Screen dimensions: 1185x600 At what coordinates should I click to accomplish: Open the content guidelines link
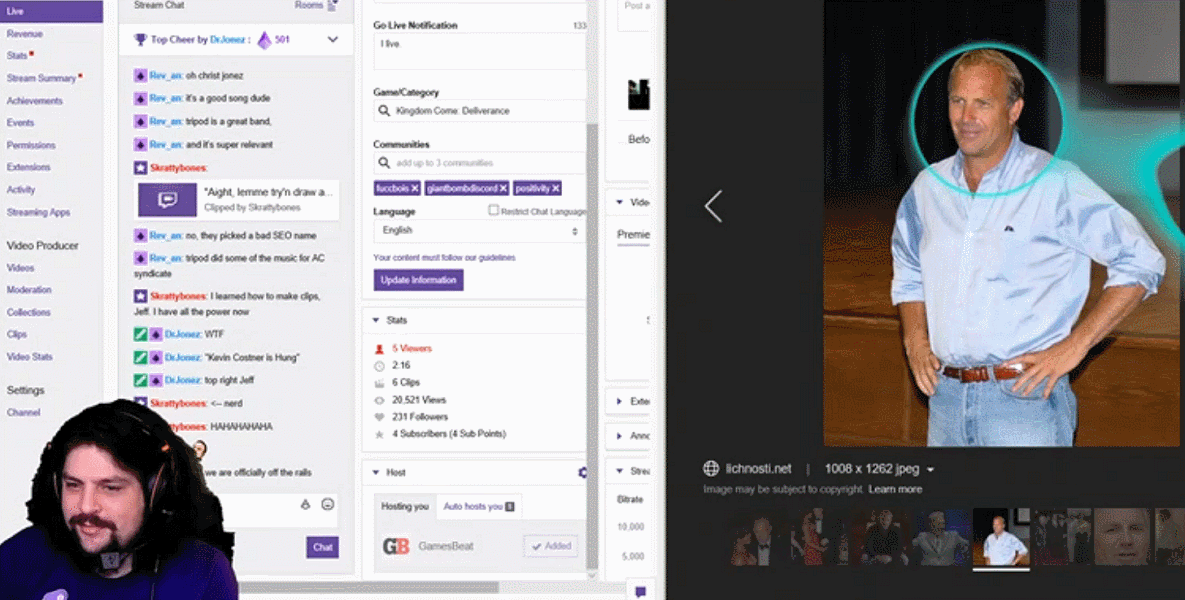(x=444, y=258)
